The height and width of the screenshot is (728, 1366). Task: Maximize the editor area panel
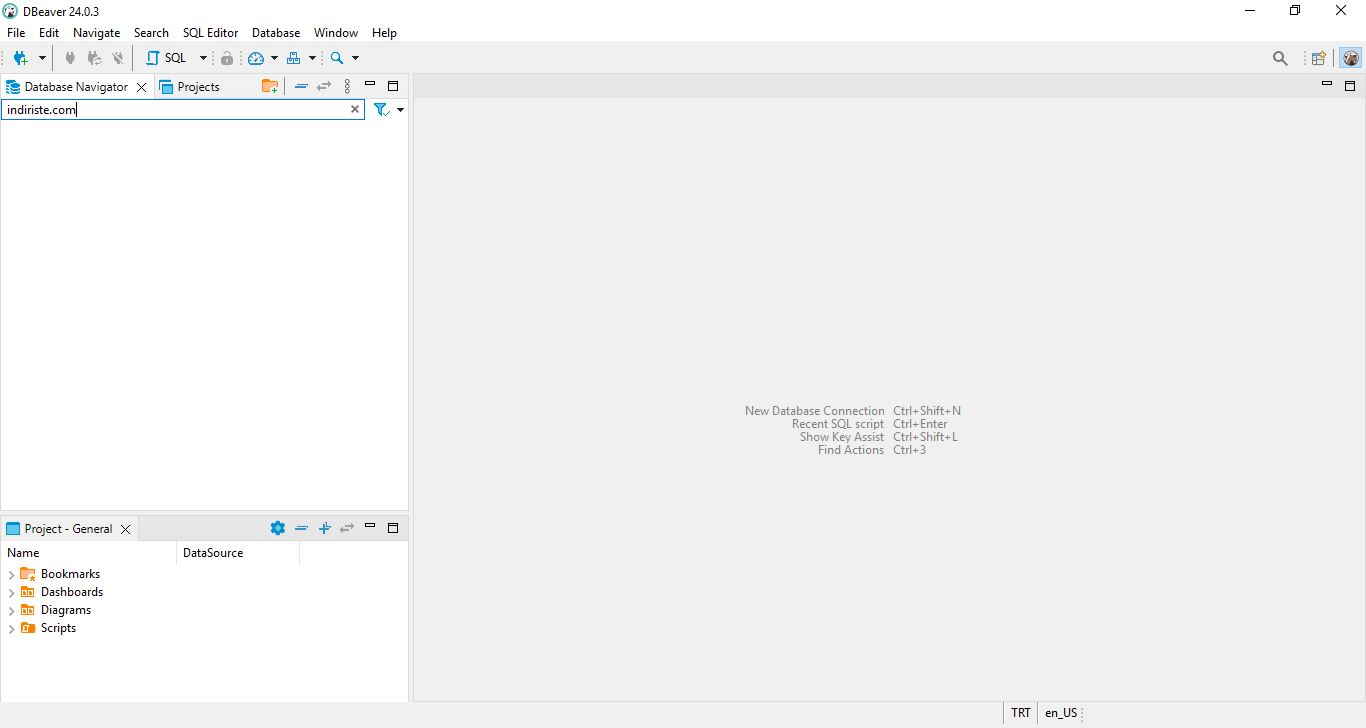pos(1350,86)
